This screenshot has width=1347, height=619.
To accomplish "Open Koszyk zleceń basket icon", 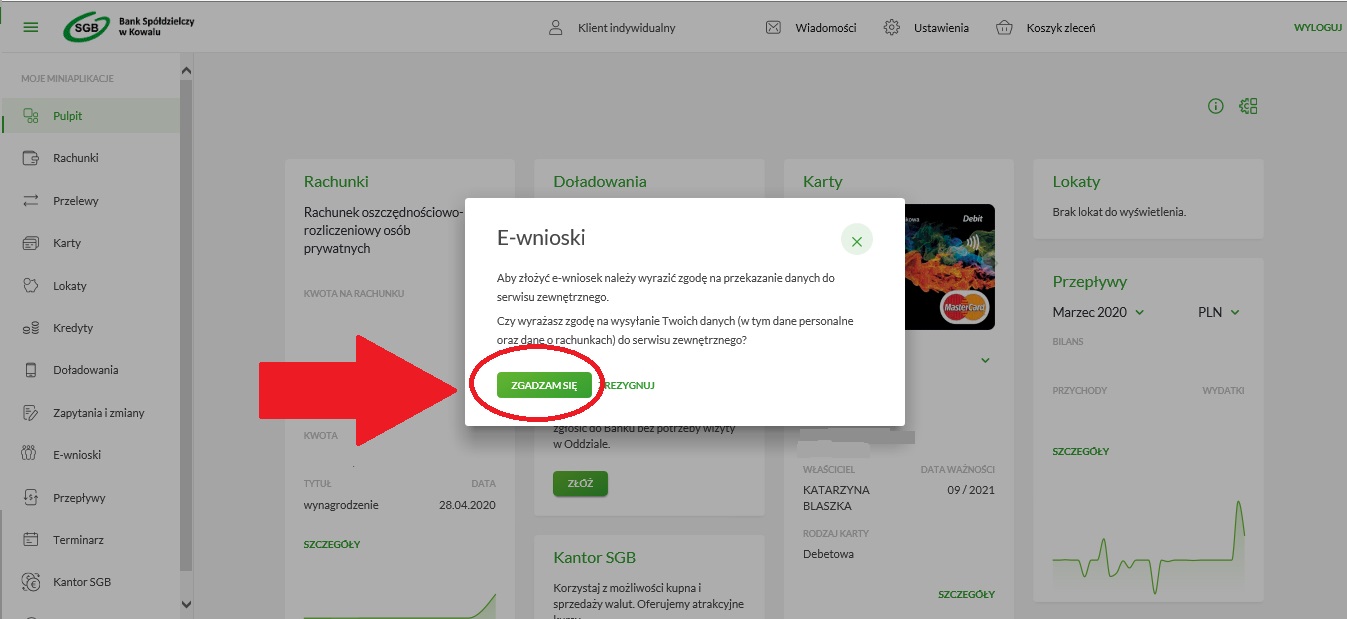I will 1005,28.
